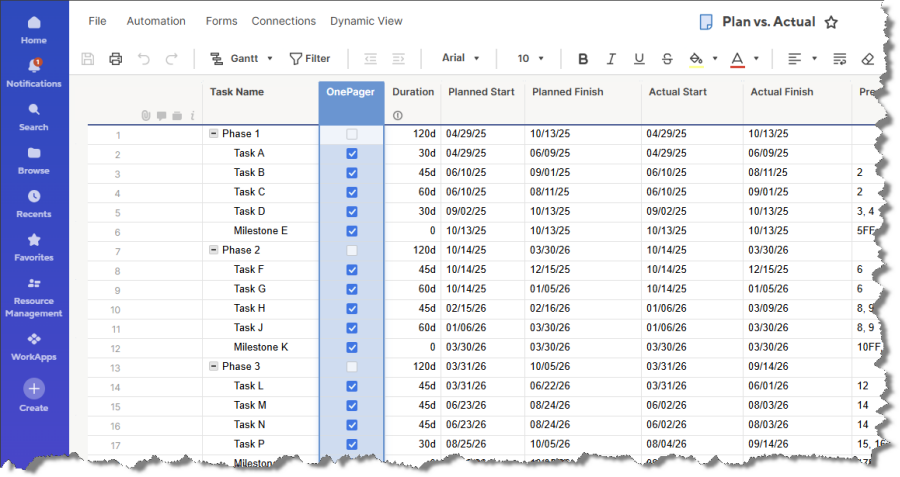Open fill color dropdown arrow
The image size is (900, 477).
pos(715,59)
